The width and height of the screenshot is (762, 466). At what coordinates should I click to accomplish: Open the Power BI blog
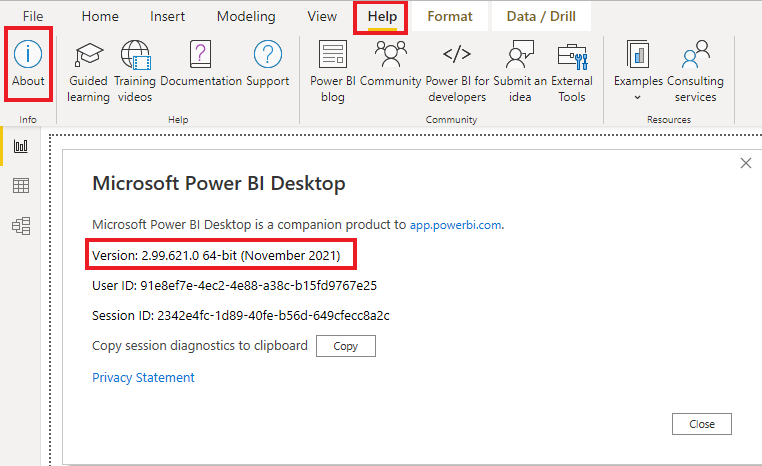(333, 72)
